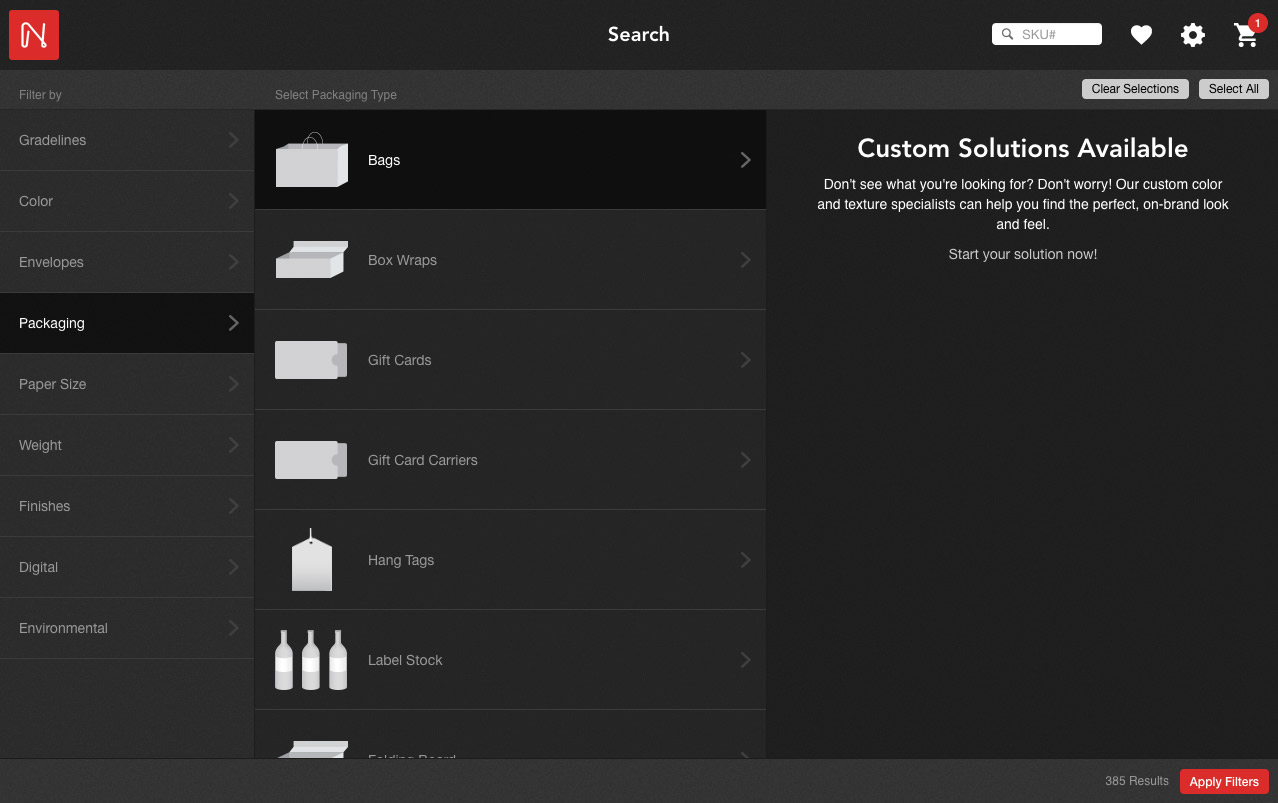Click the Apply Filters button
Viewport: 1278px width, 803px height.
(1224, 781)
